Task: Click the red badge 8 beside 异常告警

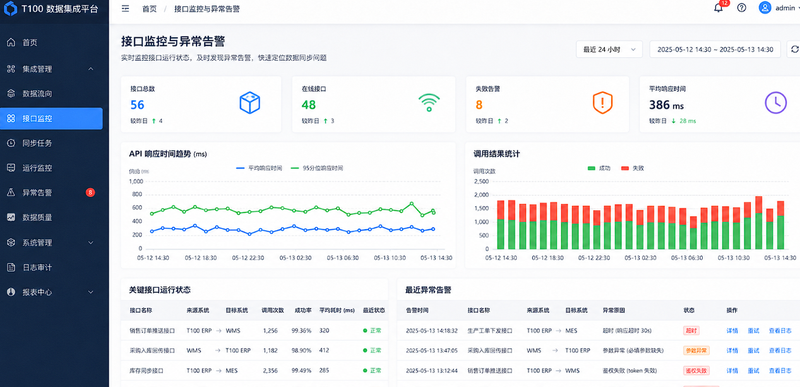Action: click(90, 193)
